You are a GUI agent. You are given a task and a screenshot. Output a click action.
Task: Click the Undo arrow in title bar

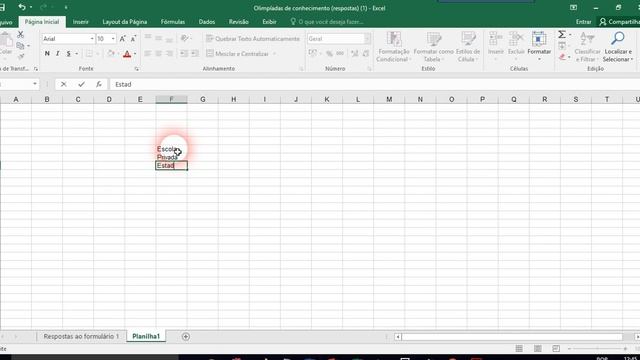point(22,7)
